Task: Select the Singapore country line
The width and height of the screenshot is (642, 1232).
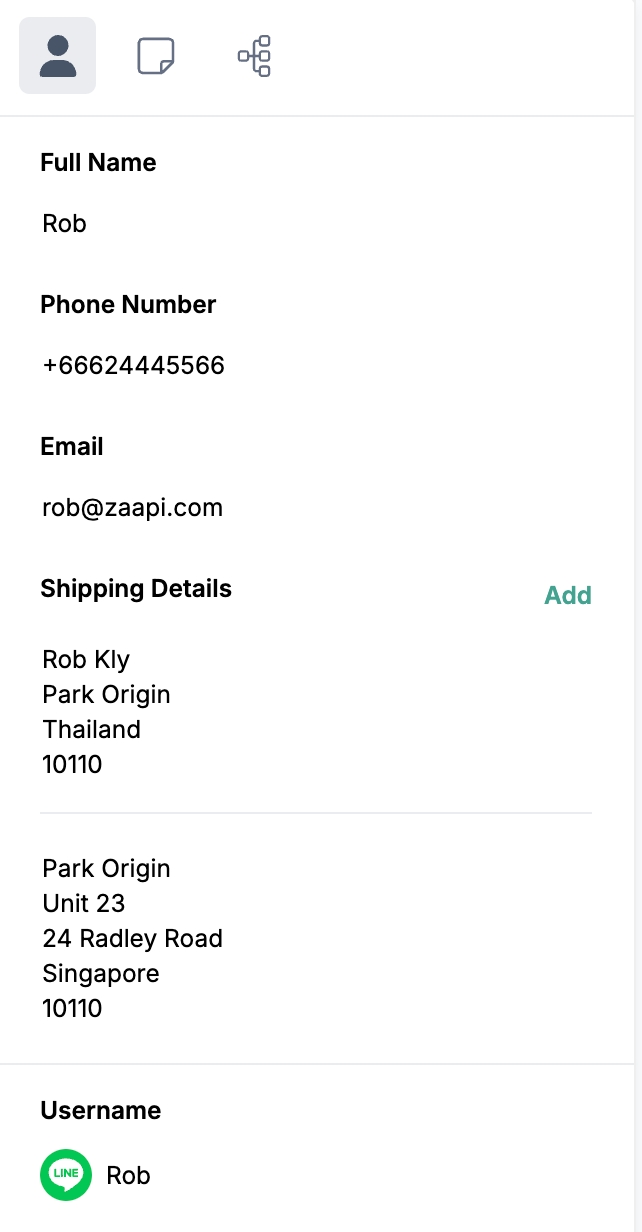Action: click(x=100, y=973)
